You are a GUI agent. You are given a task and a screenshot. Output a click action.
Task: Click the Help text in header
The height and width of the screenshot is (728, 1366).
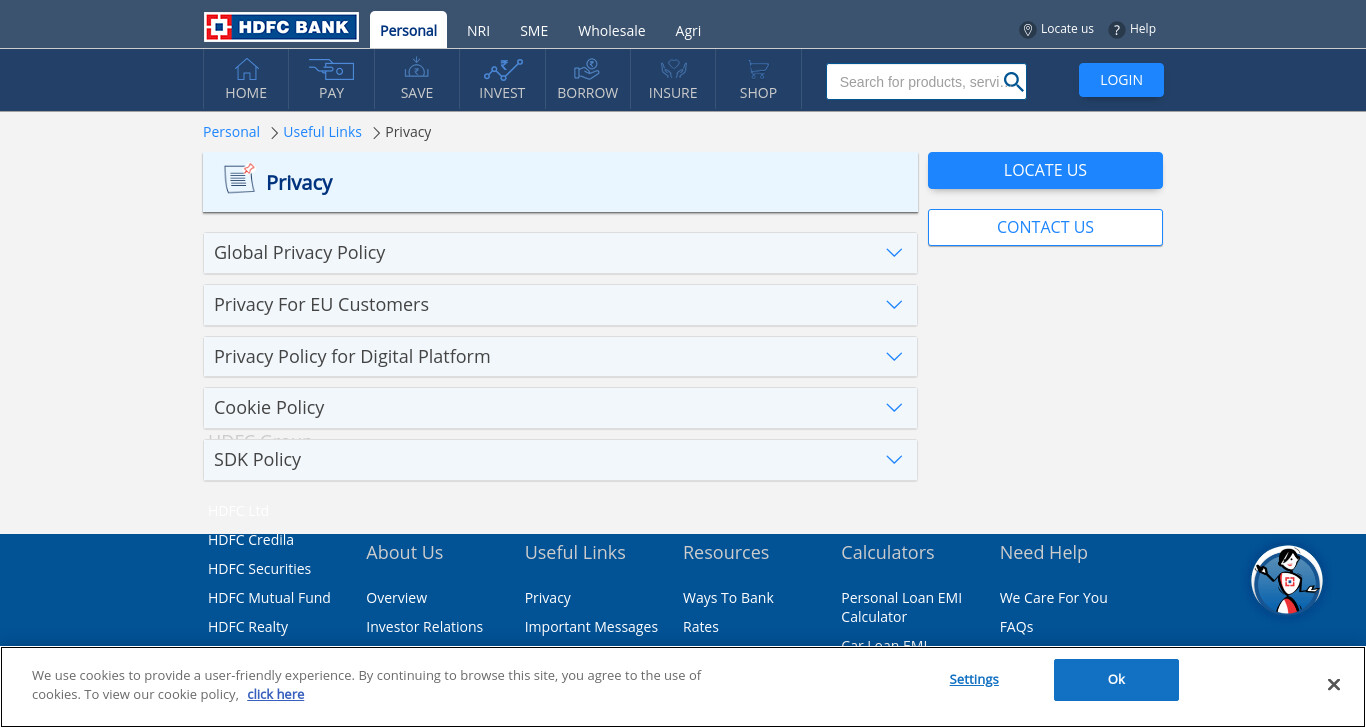[x=1142, y=29]
